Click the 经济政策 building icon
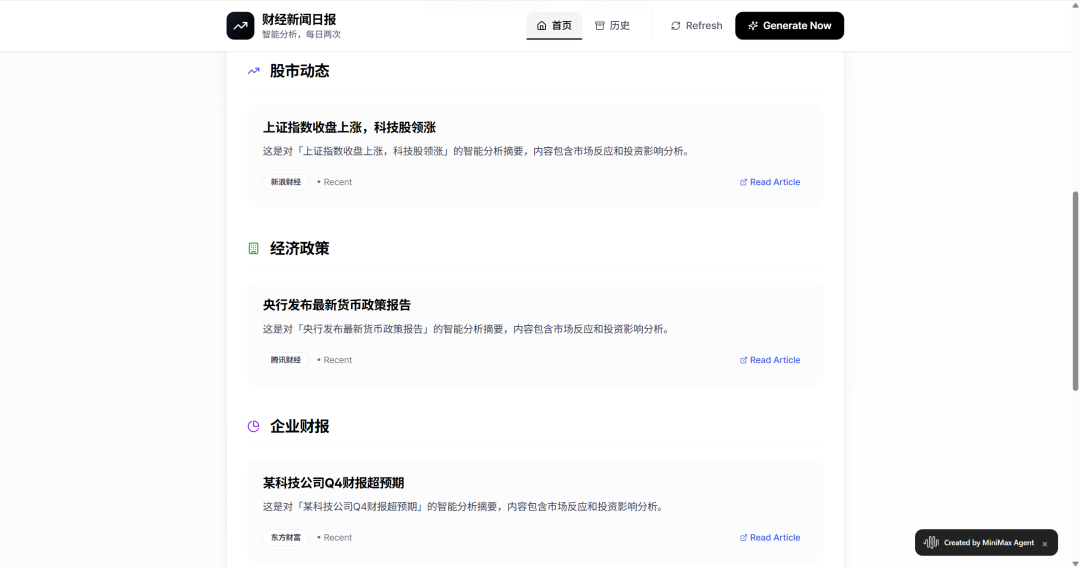This screenshot has width=1080, height=568. tap(253, 249)
